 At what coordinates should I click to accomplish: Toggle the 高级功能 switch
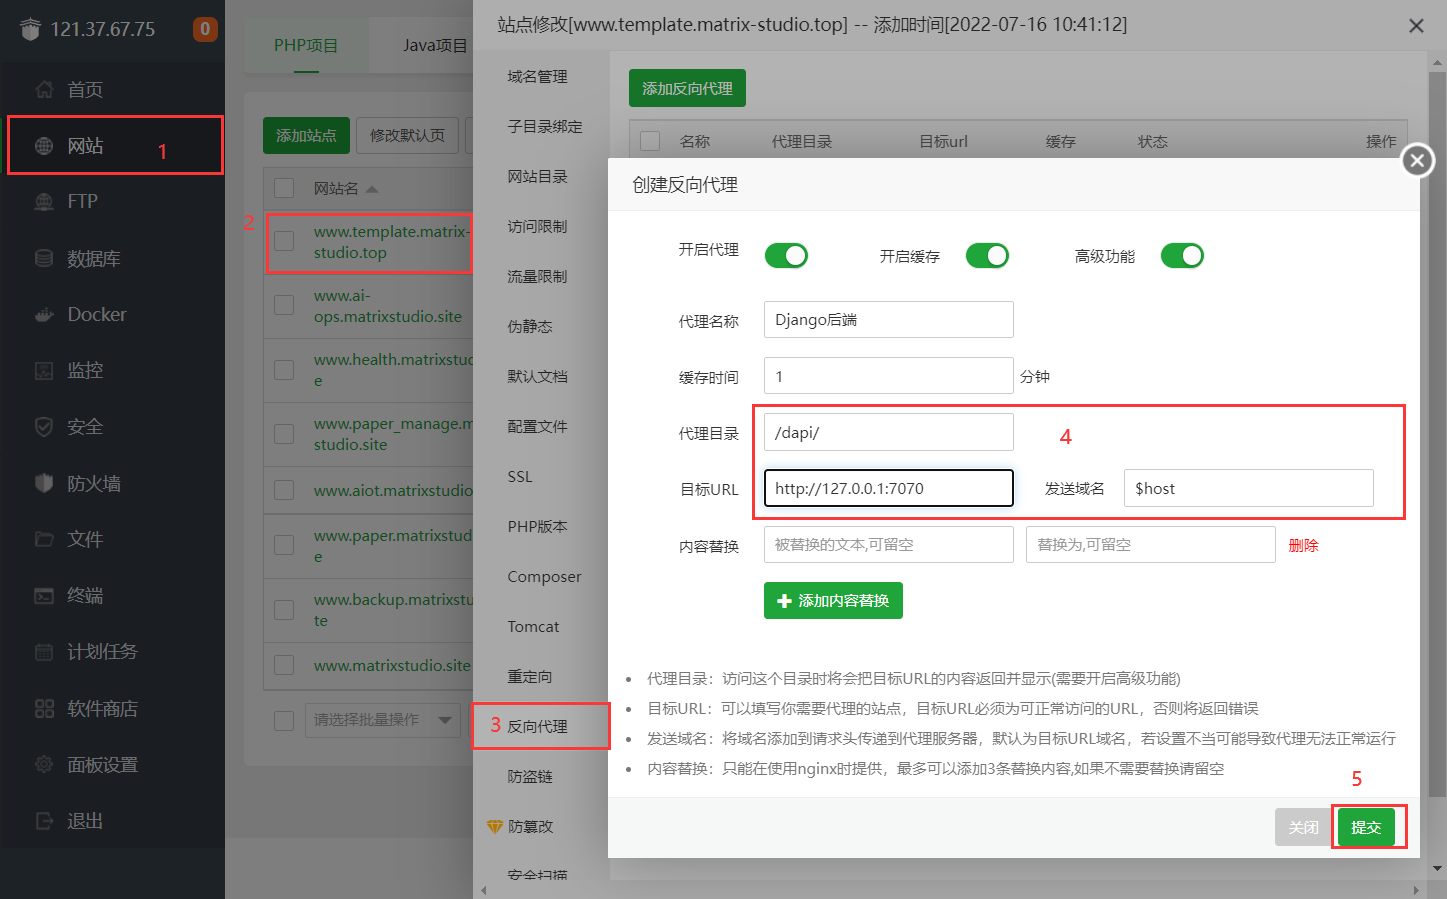coord(1182,256)
